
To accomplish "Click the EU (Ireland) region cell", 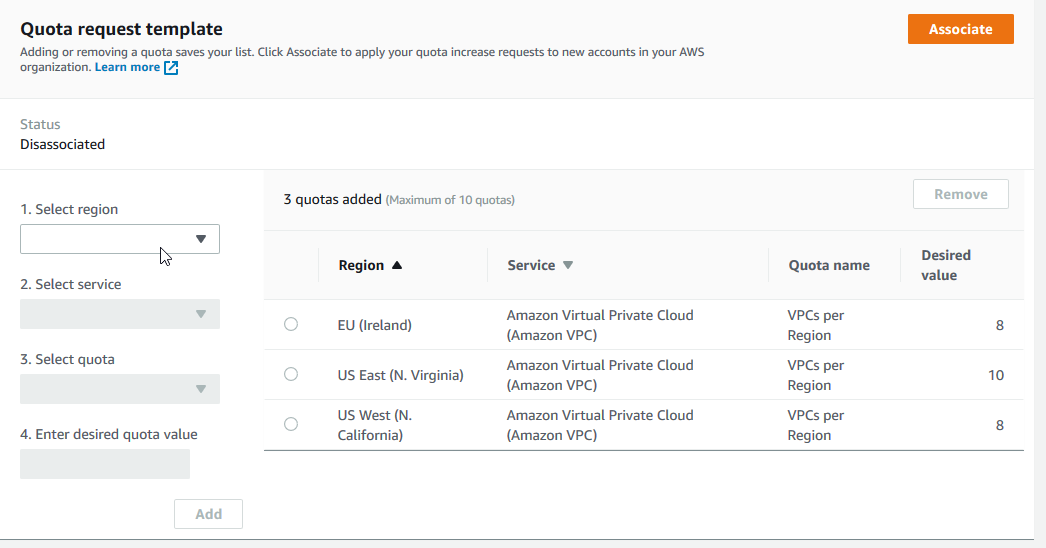I will 375,325.
